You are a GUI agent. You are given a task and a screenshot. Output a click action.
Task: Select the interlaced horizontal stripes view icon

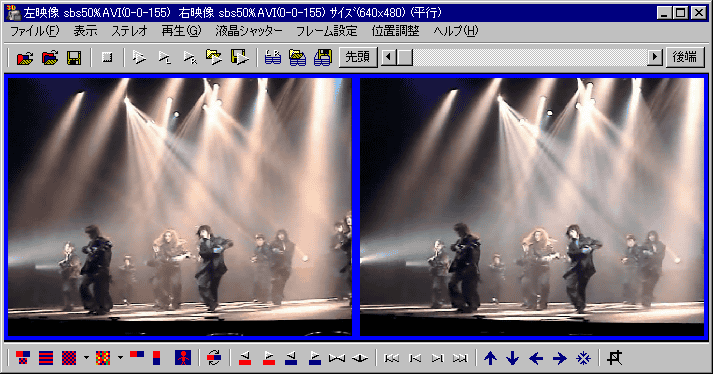point(46,358)
